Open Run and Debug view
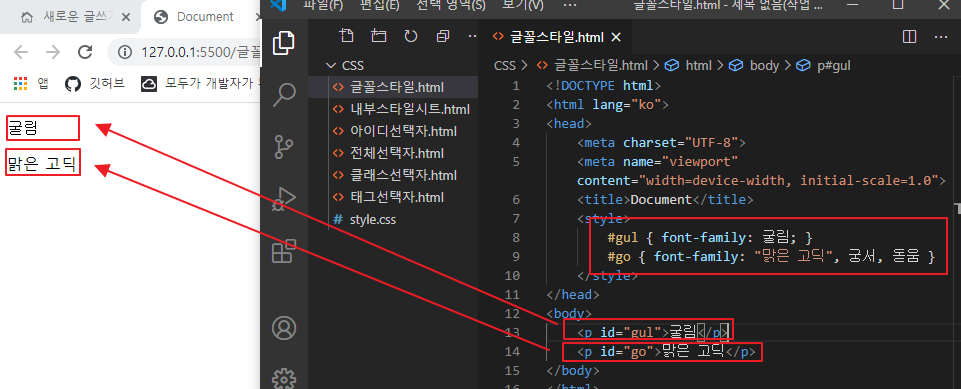The height and width of the screenshot is (389, 961). (x=284, y=199)
